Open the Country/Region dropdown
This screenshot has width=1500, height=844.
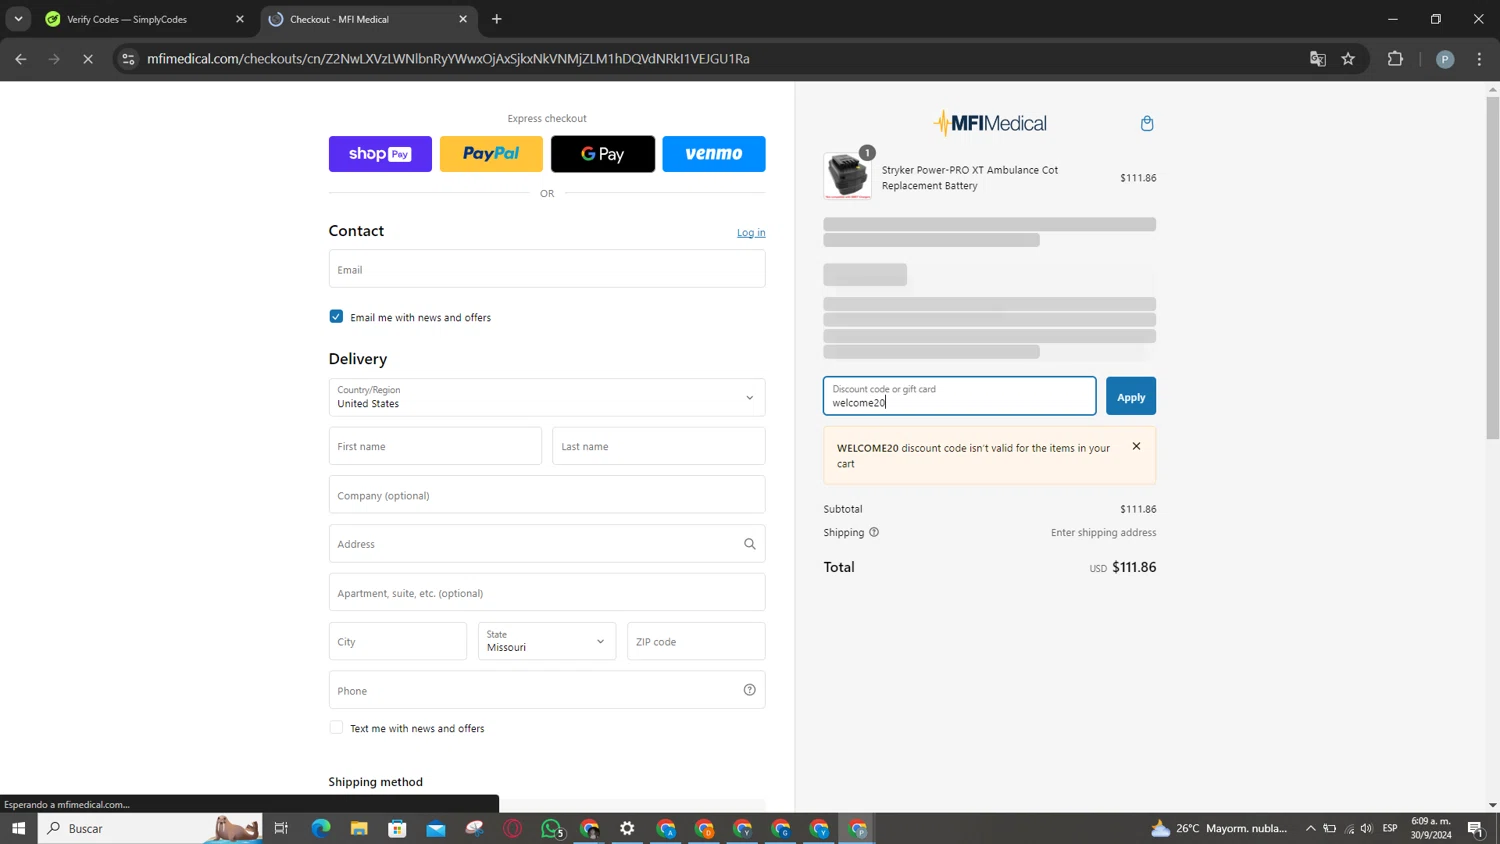coord(546,398)
